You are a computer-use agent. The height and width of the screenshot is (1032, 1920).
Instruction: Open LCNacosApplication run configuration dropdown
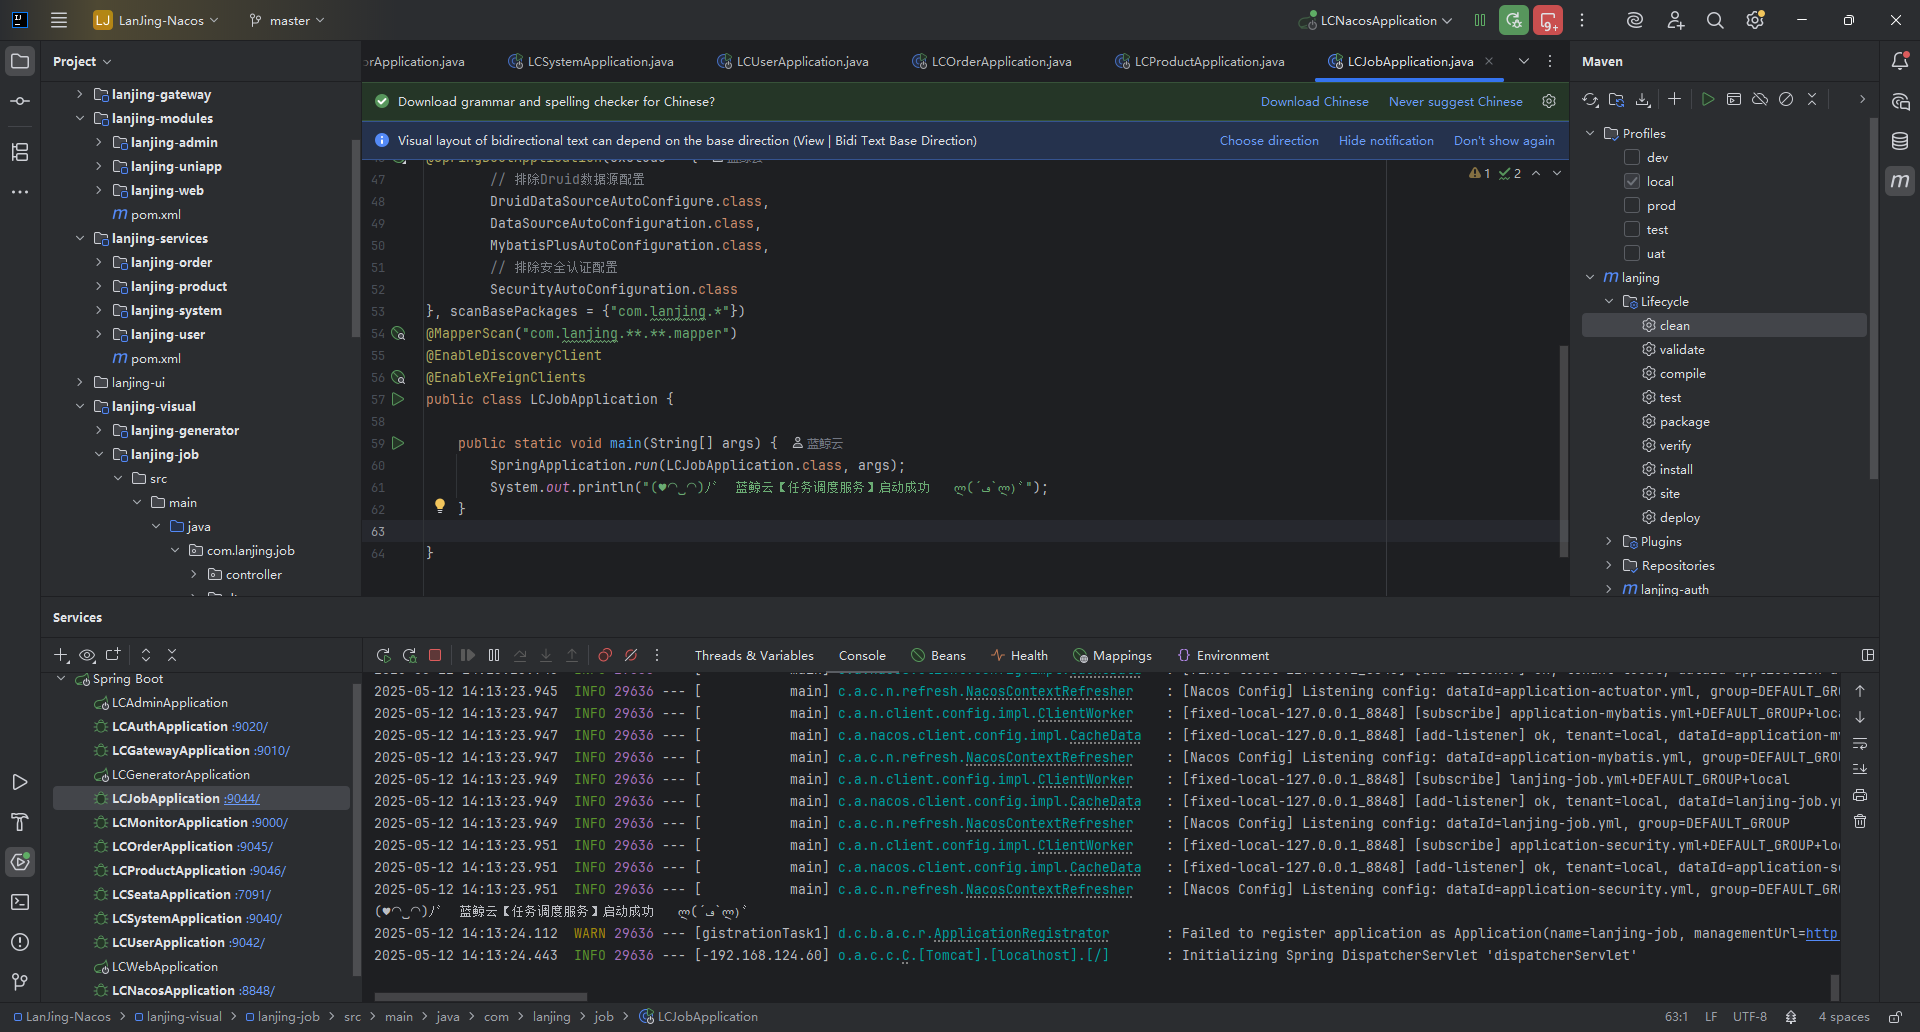point(1376,20)
